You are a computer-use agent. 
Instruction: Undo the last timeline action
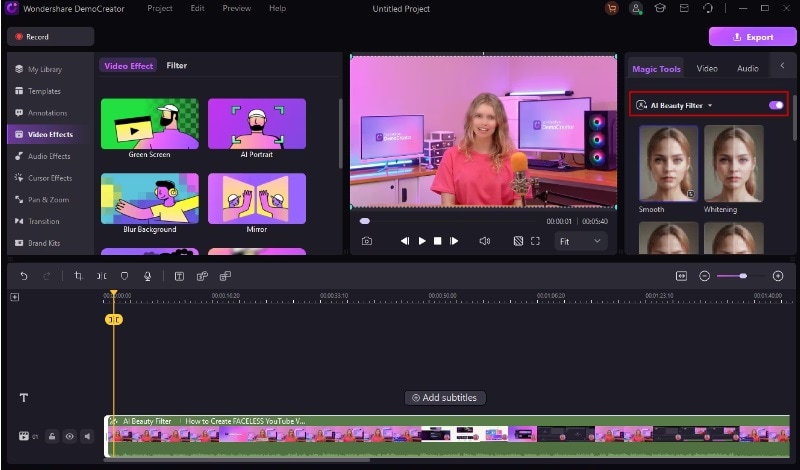24,276
